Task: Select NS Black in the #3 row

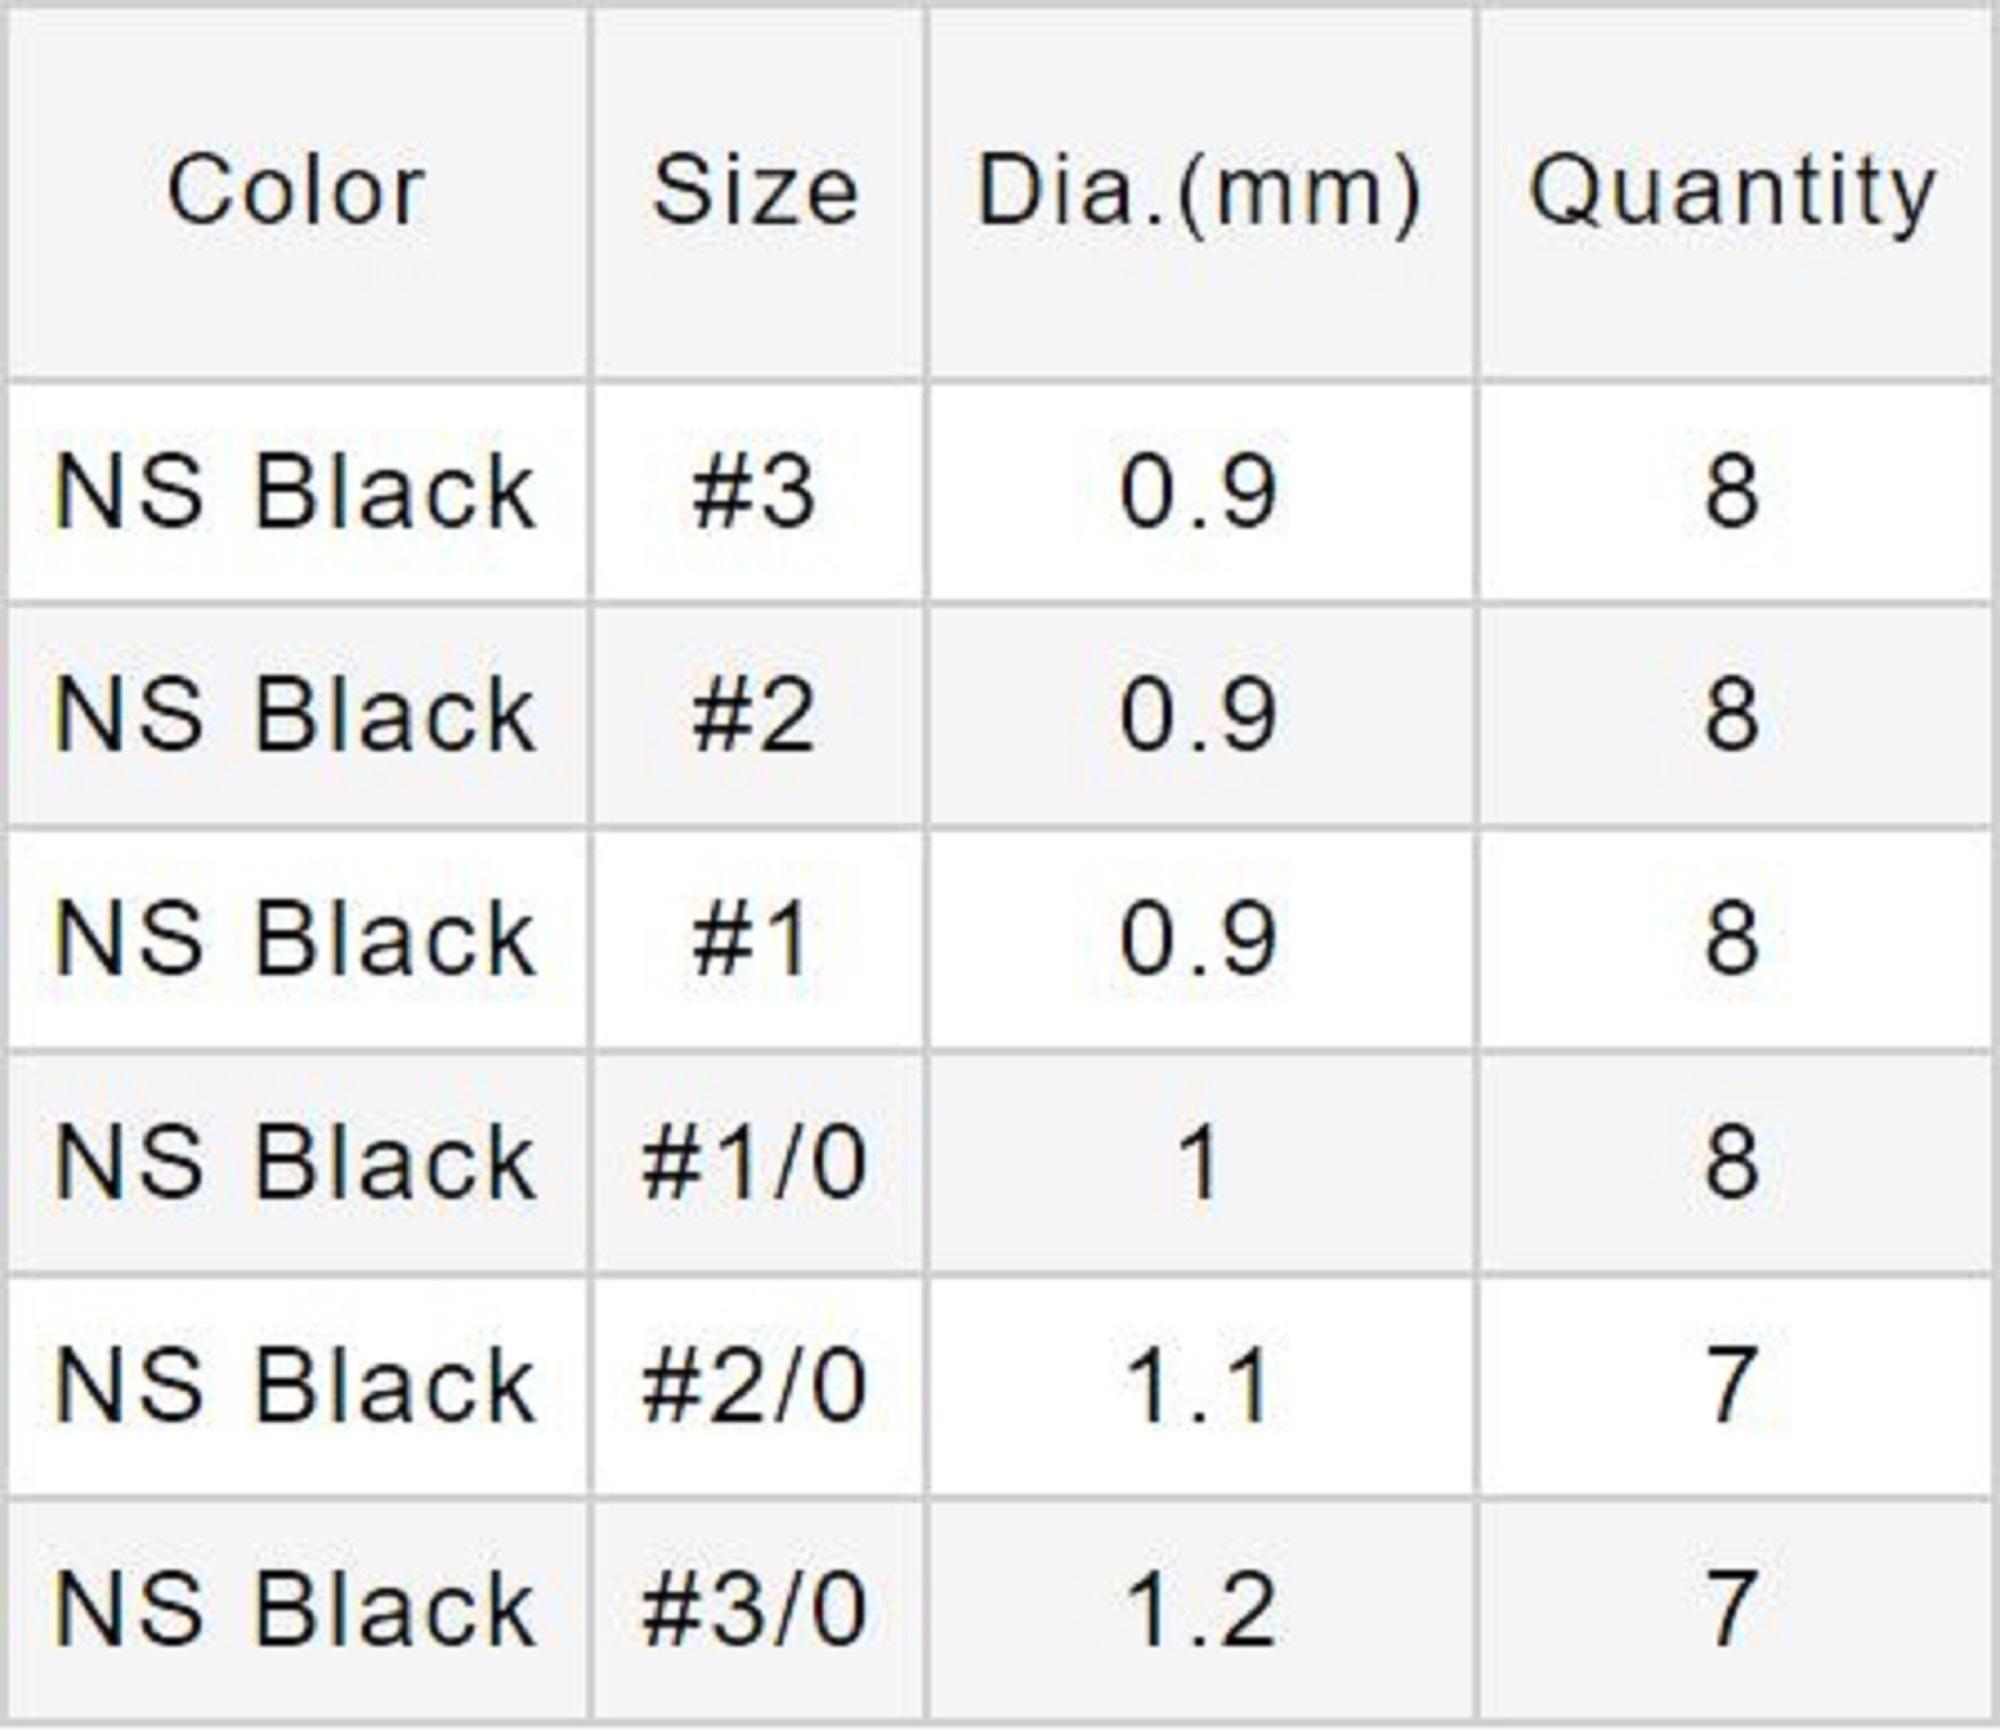Action: click(296, 492)
